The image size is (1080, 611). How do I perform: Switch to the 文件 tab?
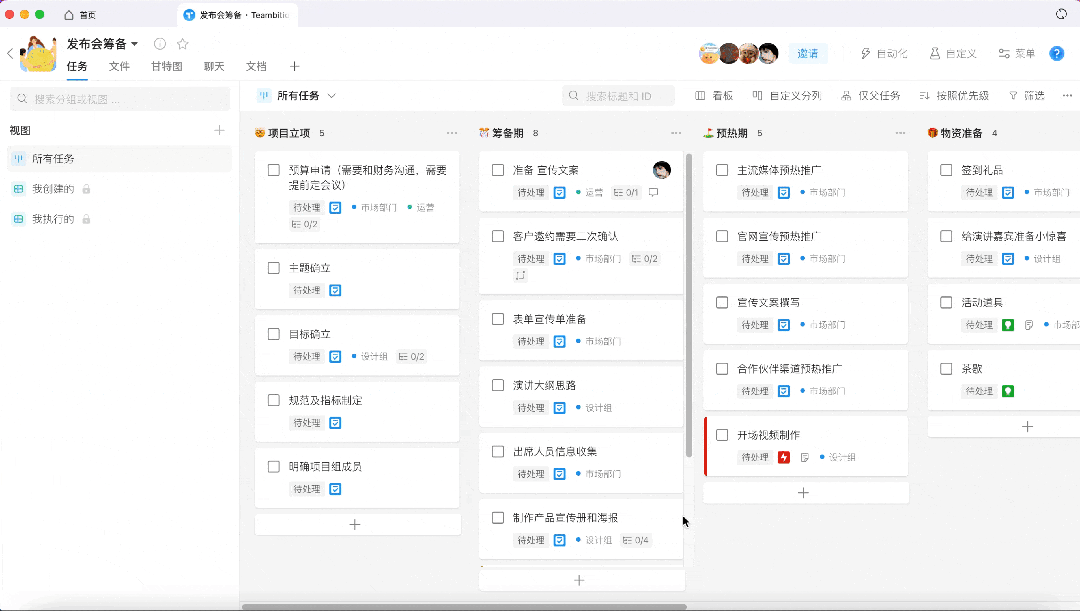tap(119, 66)
